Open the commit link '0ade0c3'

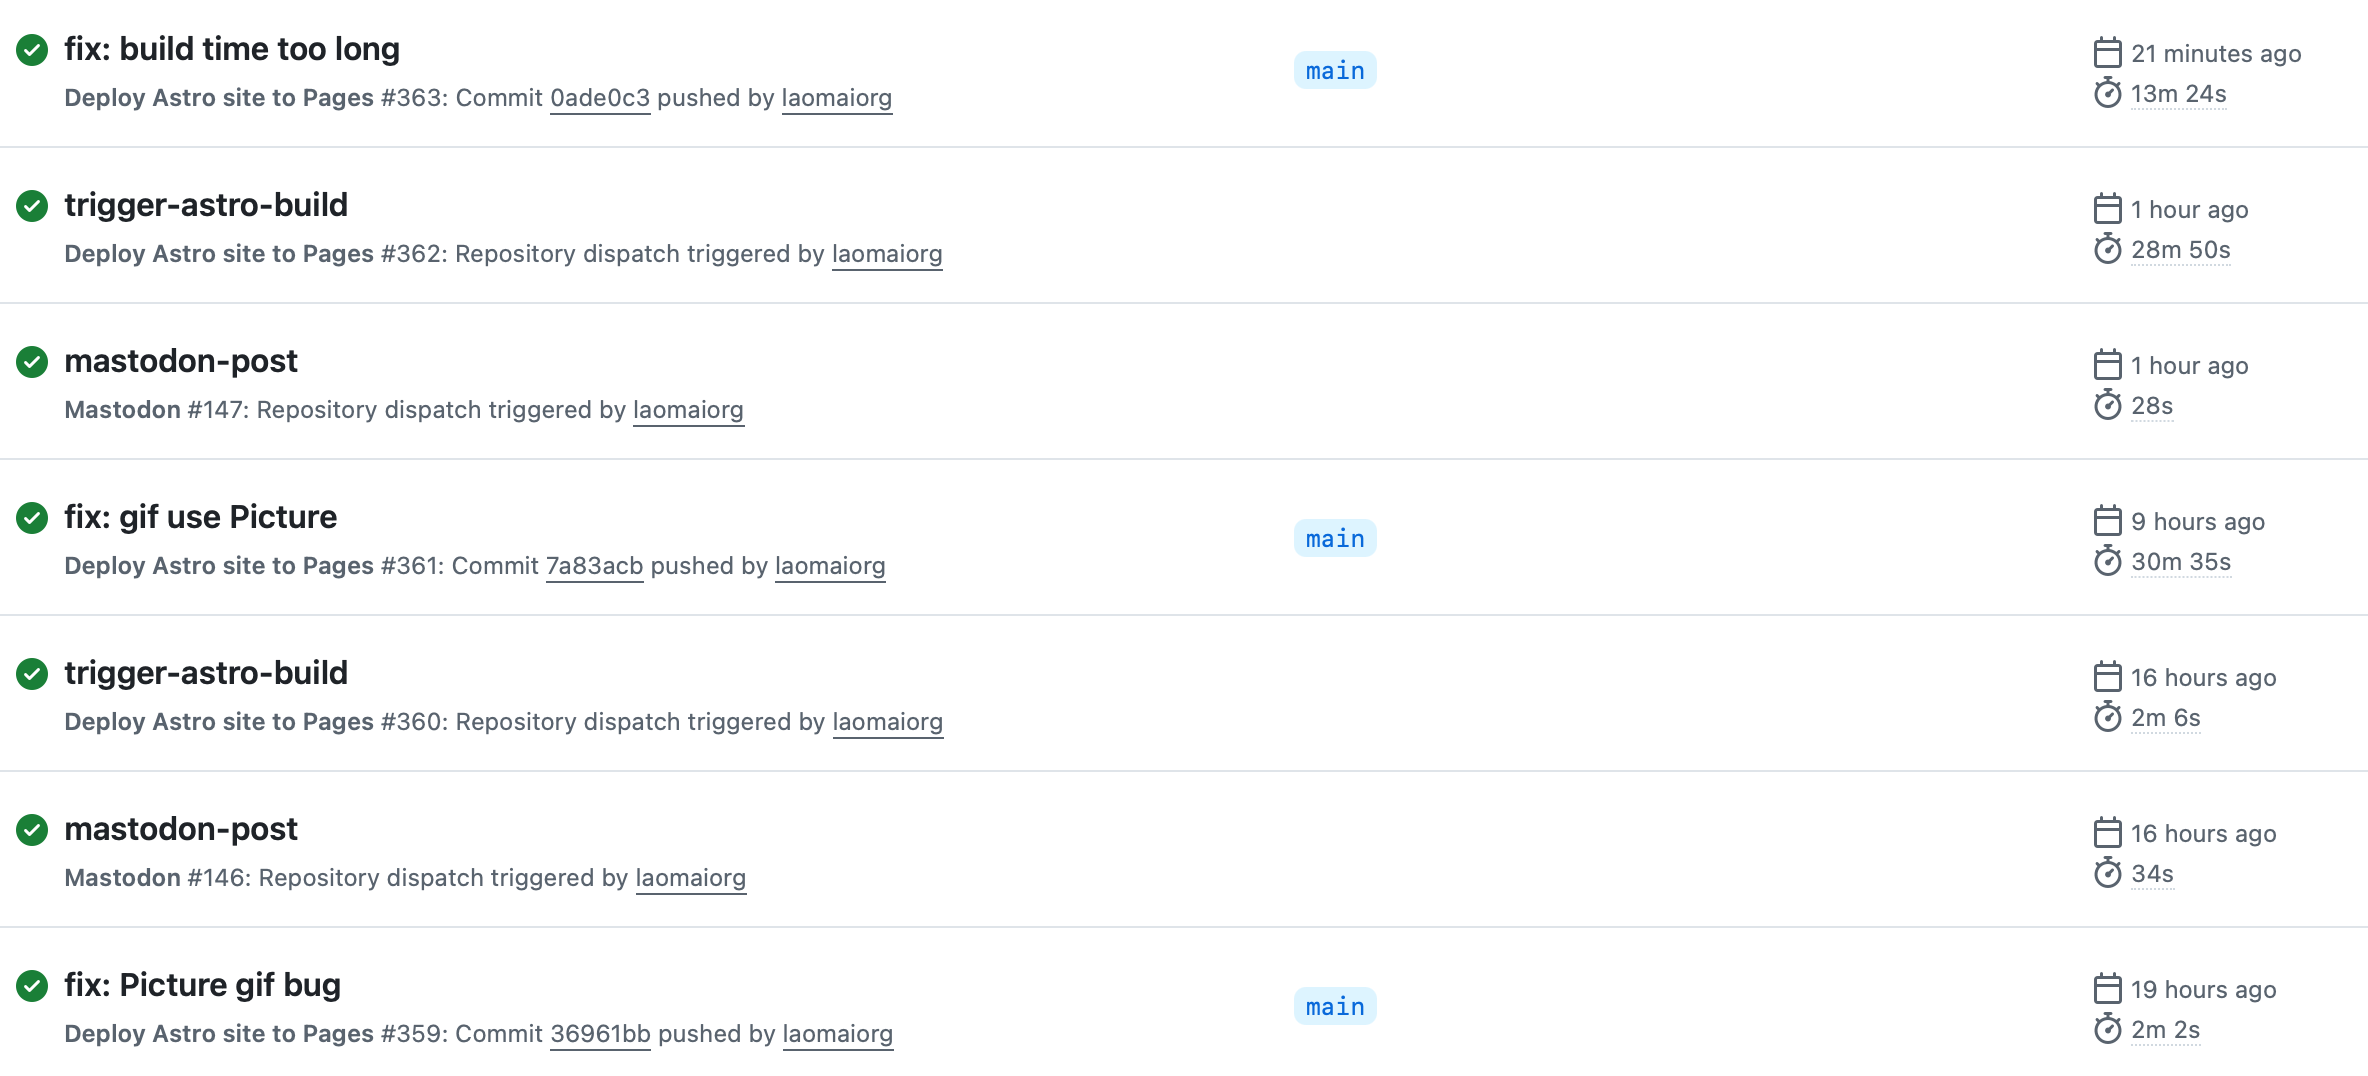point(600,97)
